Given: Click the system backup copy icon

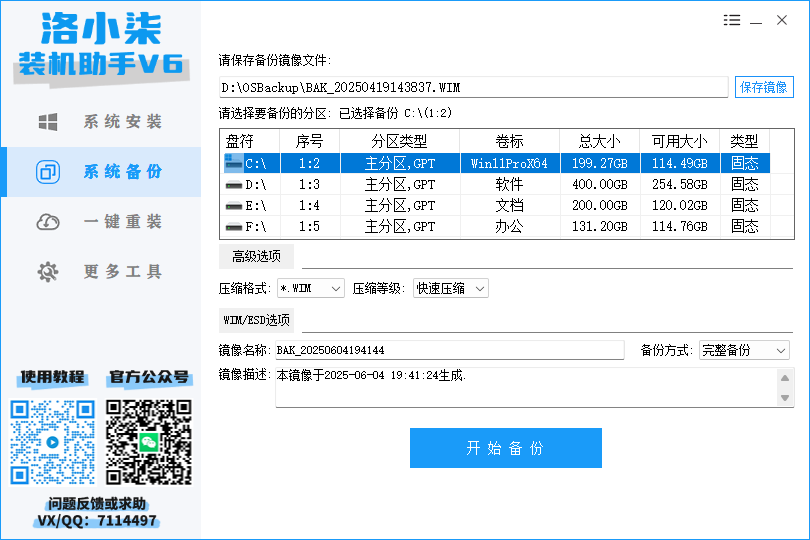Looking at the screenshot, I should coord(48,172).
